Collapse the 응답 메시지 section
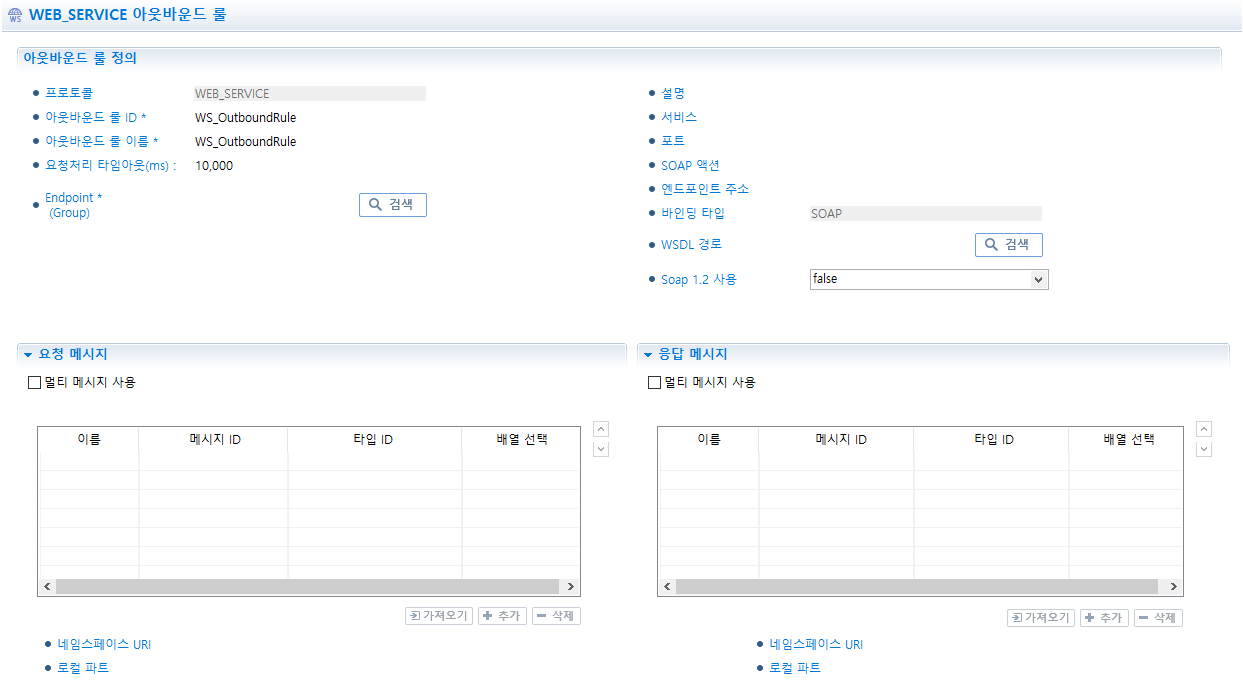Screen dimensions: 1243x682 648,355
